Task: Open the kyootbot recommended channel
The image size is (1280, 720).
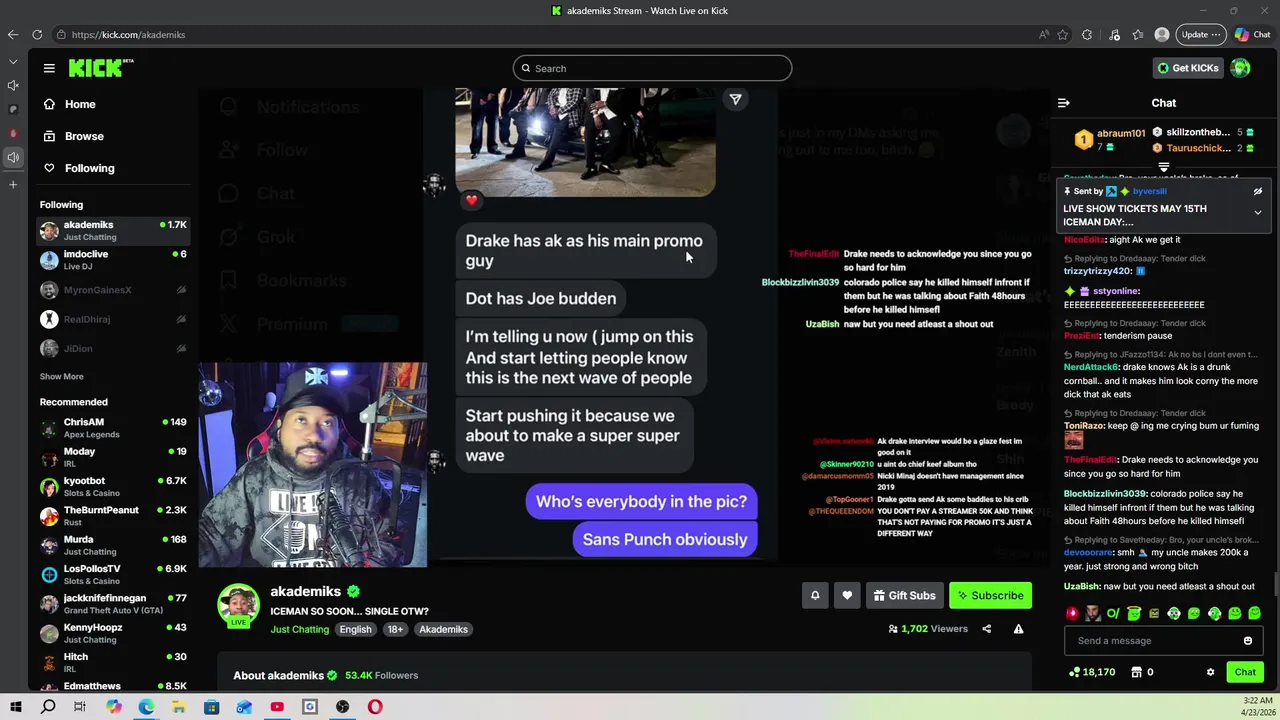Action: 113,486
